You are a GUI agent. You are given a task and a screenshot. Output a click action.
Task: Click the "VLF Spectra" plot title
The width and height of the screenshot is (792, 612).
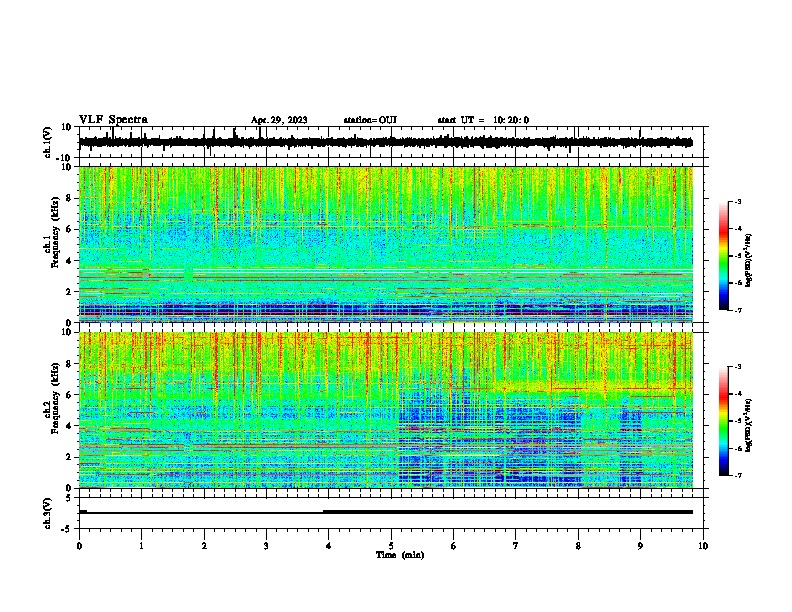(113, 120)
